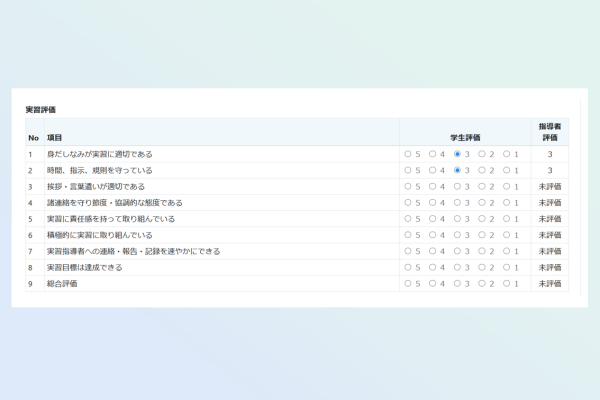Choose rating 2 for 時間、指示、規則を守っている
This screenshot has height=400, width=600.
tap(481, 171)
